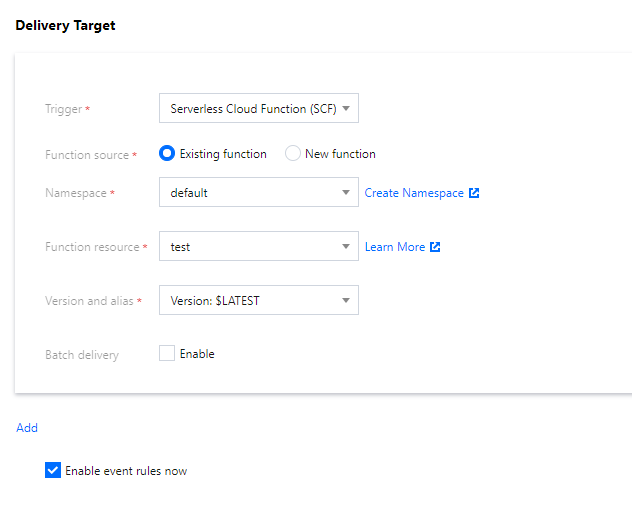The height and width of the screenshot is (530, 632).
Task: Click the Function resource dropdown arrow
Action: 346,246
